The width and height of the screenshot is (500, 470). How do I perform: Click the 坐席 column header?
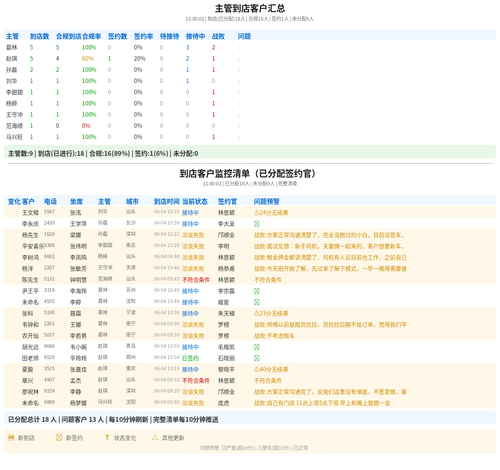(x=76, y=201)
